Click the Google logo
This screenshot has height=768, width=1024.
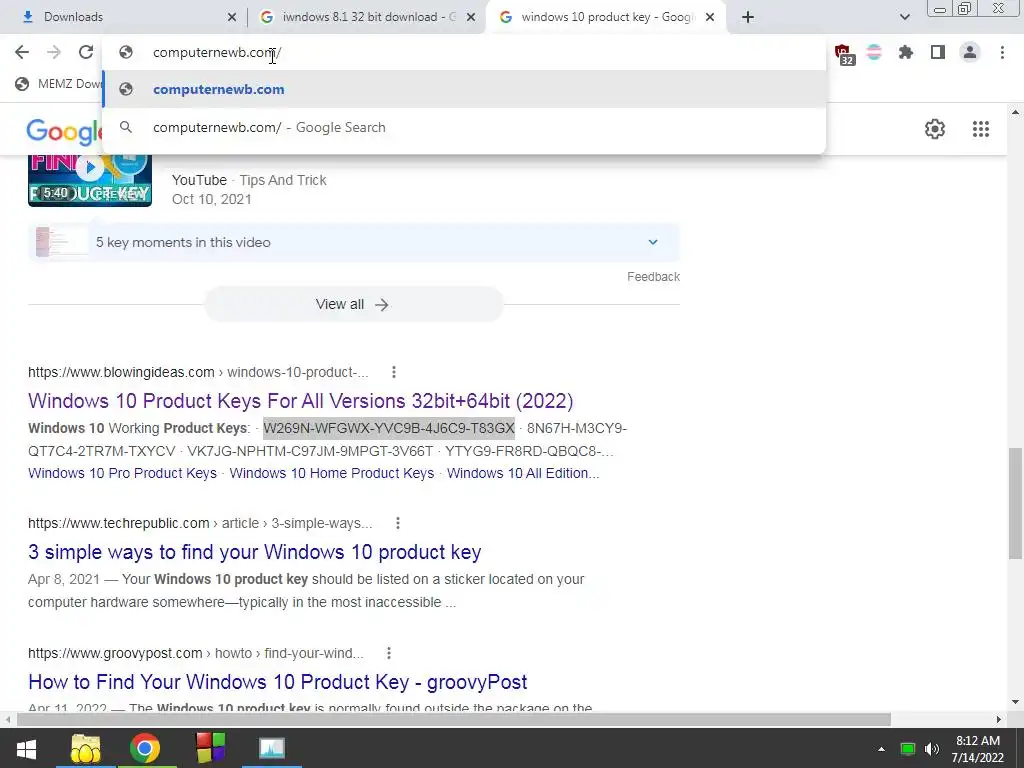tap(64, 131)
